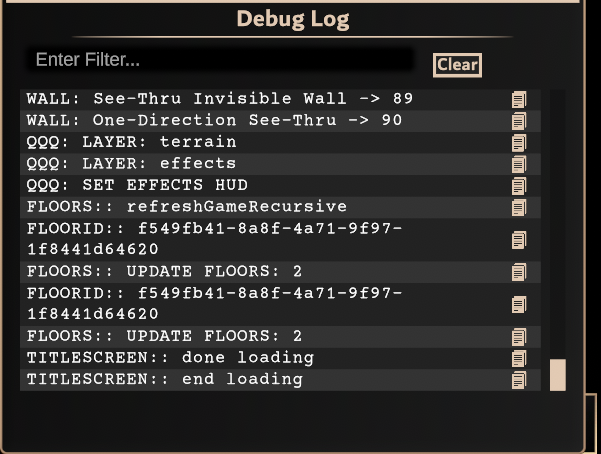Copy the refreshGameRecursive log entry
The height and width of the screenshot is (454, 601).
519,207
